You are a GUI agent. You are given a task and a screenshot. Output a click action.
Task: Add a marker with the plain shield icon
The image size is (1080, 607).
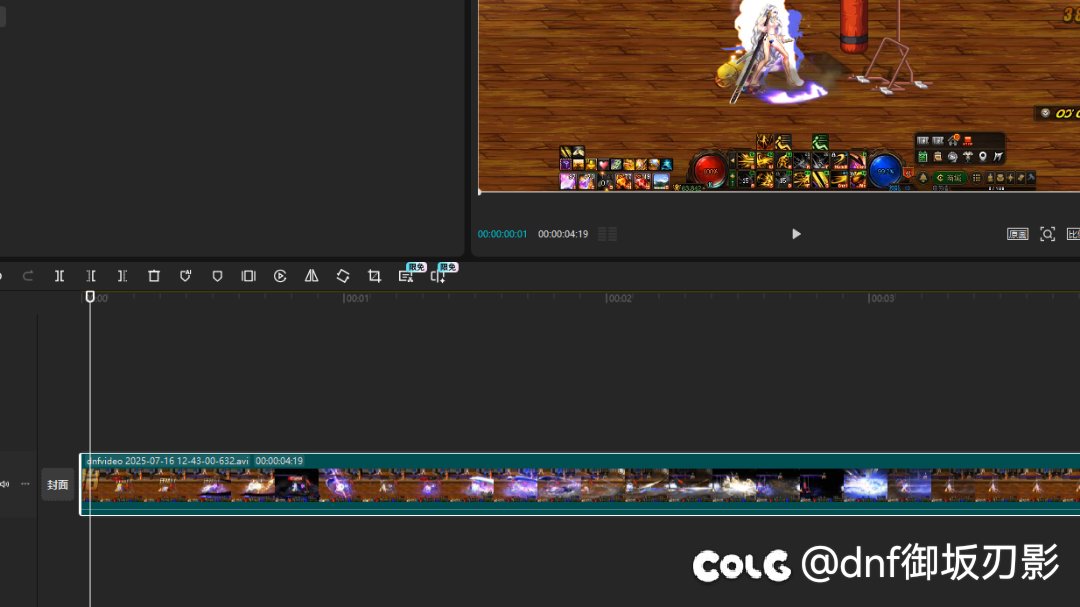tap(217, 276)
